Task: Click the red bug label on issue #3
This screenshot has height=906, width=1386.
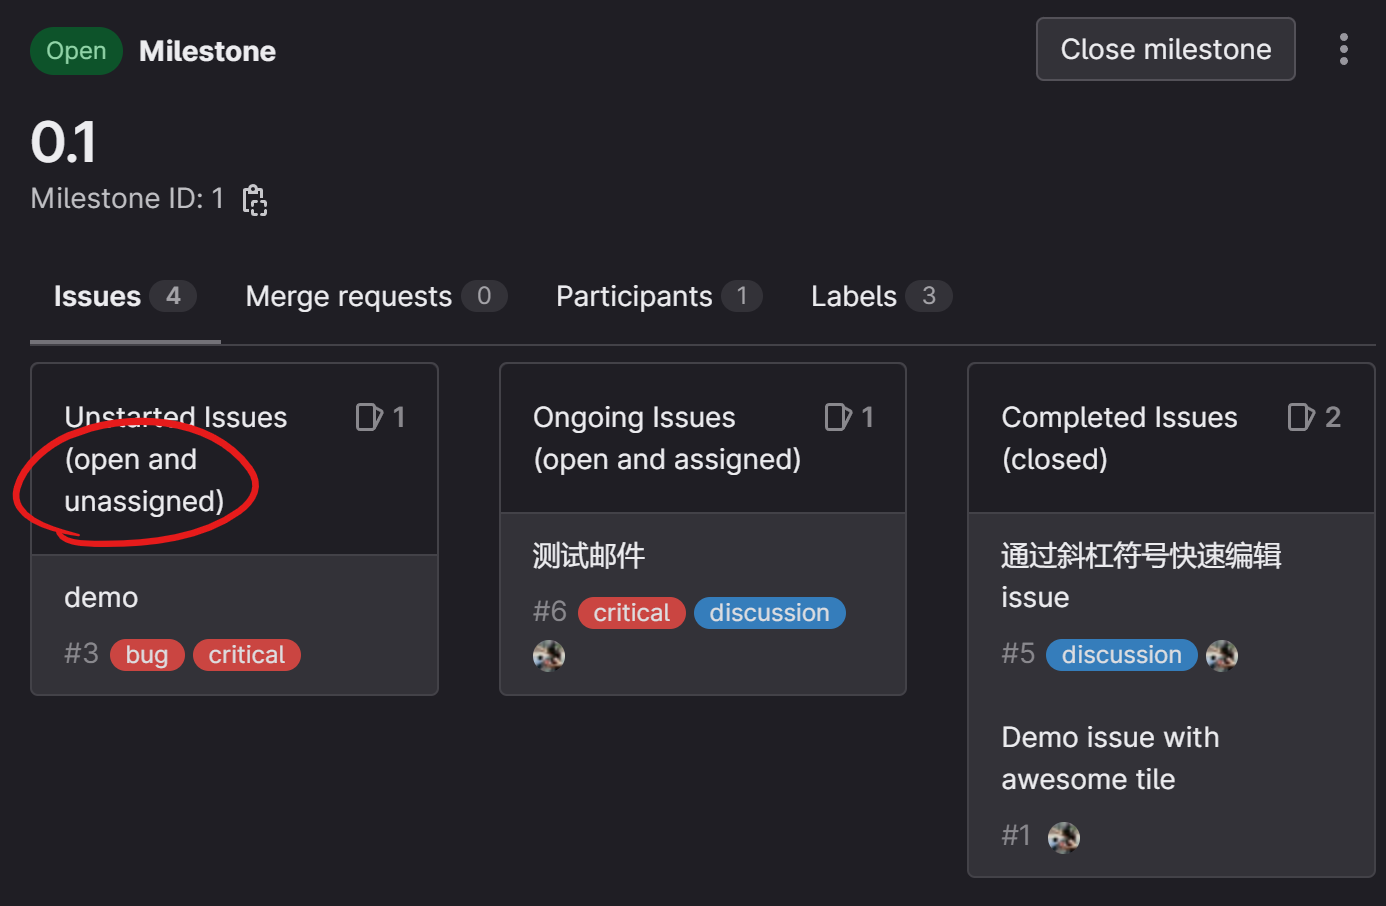Action: point(147,655)
